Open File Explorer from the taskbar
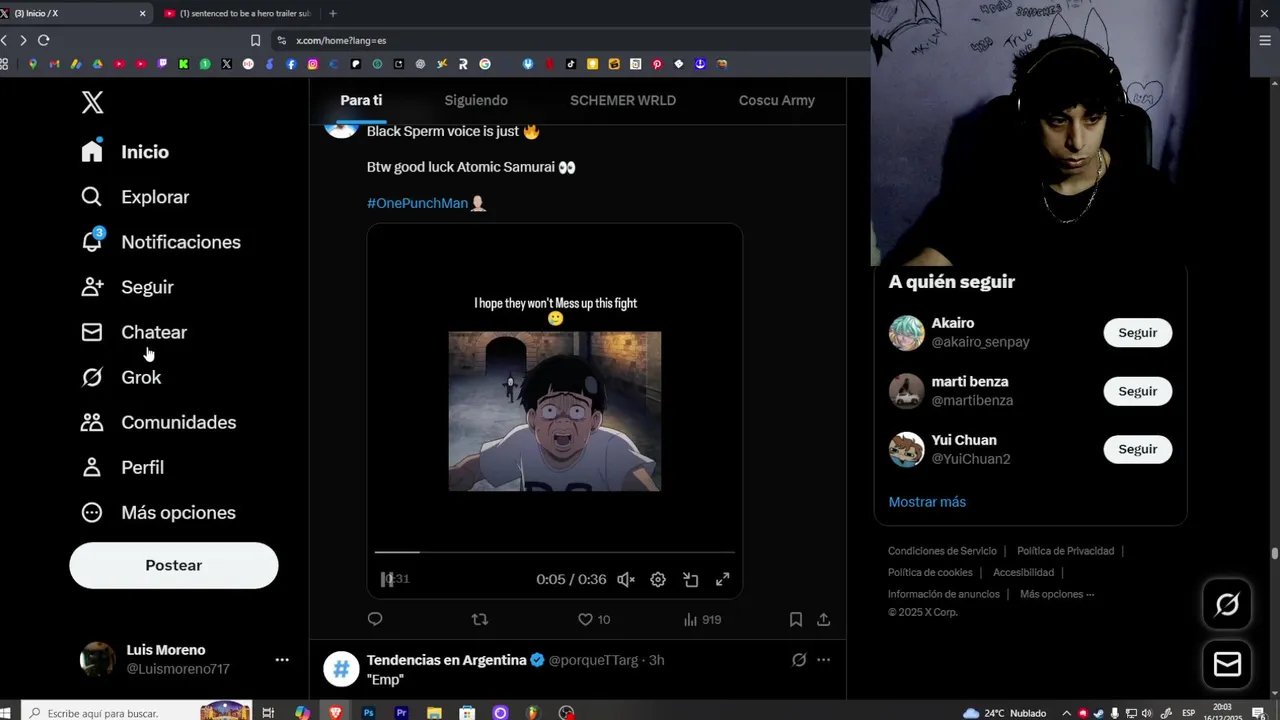Image resolution: width=1280 pixels, height=720 pixels. 434,713
